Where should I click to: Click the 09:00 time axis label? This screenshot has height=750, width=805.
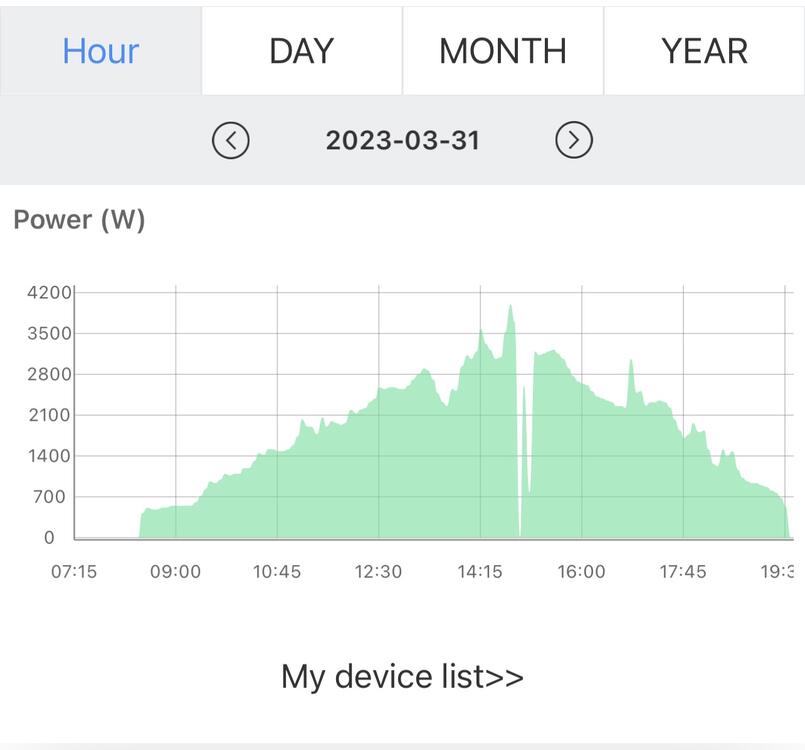pos(175,572)
